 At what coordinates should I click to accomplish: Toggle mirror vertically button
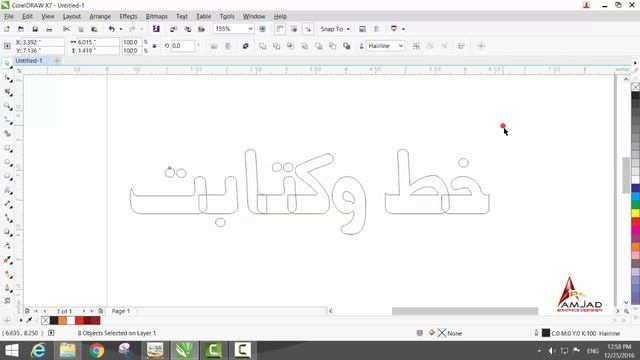tap(228, 46)
